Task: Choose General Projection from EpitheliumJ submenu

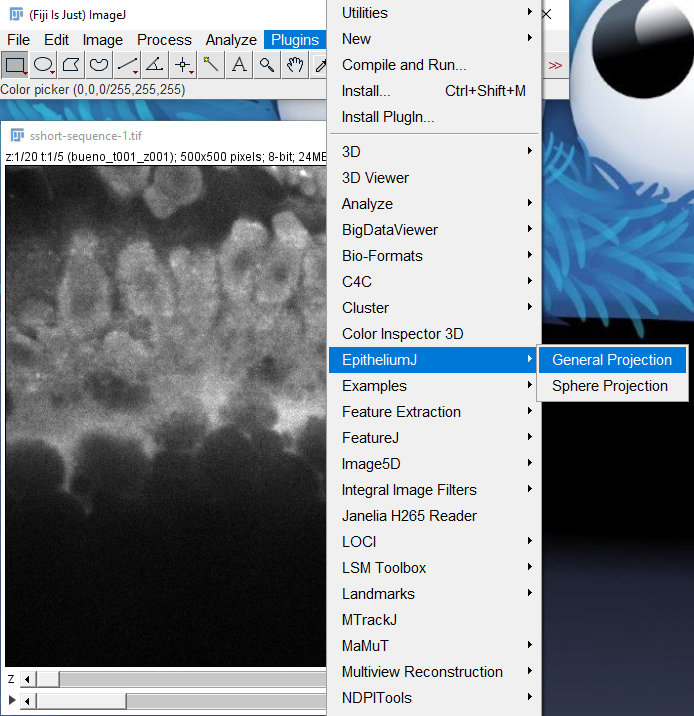Action: tap(612, 360)
